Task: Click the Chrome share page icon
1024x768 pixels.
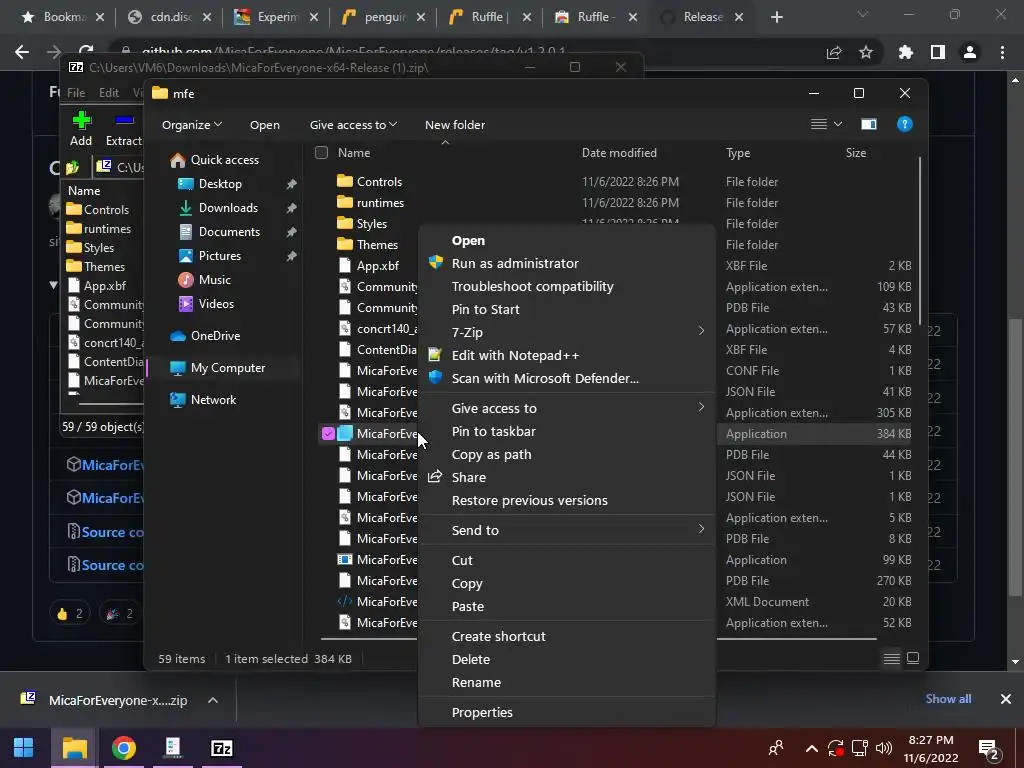Action: [x=834, y=52]
